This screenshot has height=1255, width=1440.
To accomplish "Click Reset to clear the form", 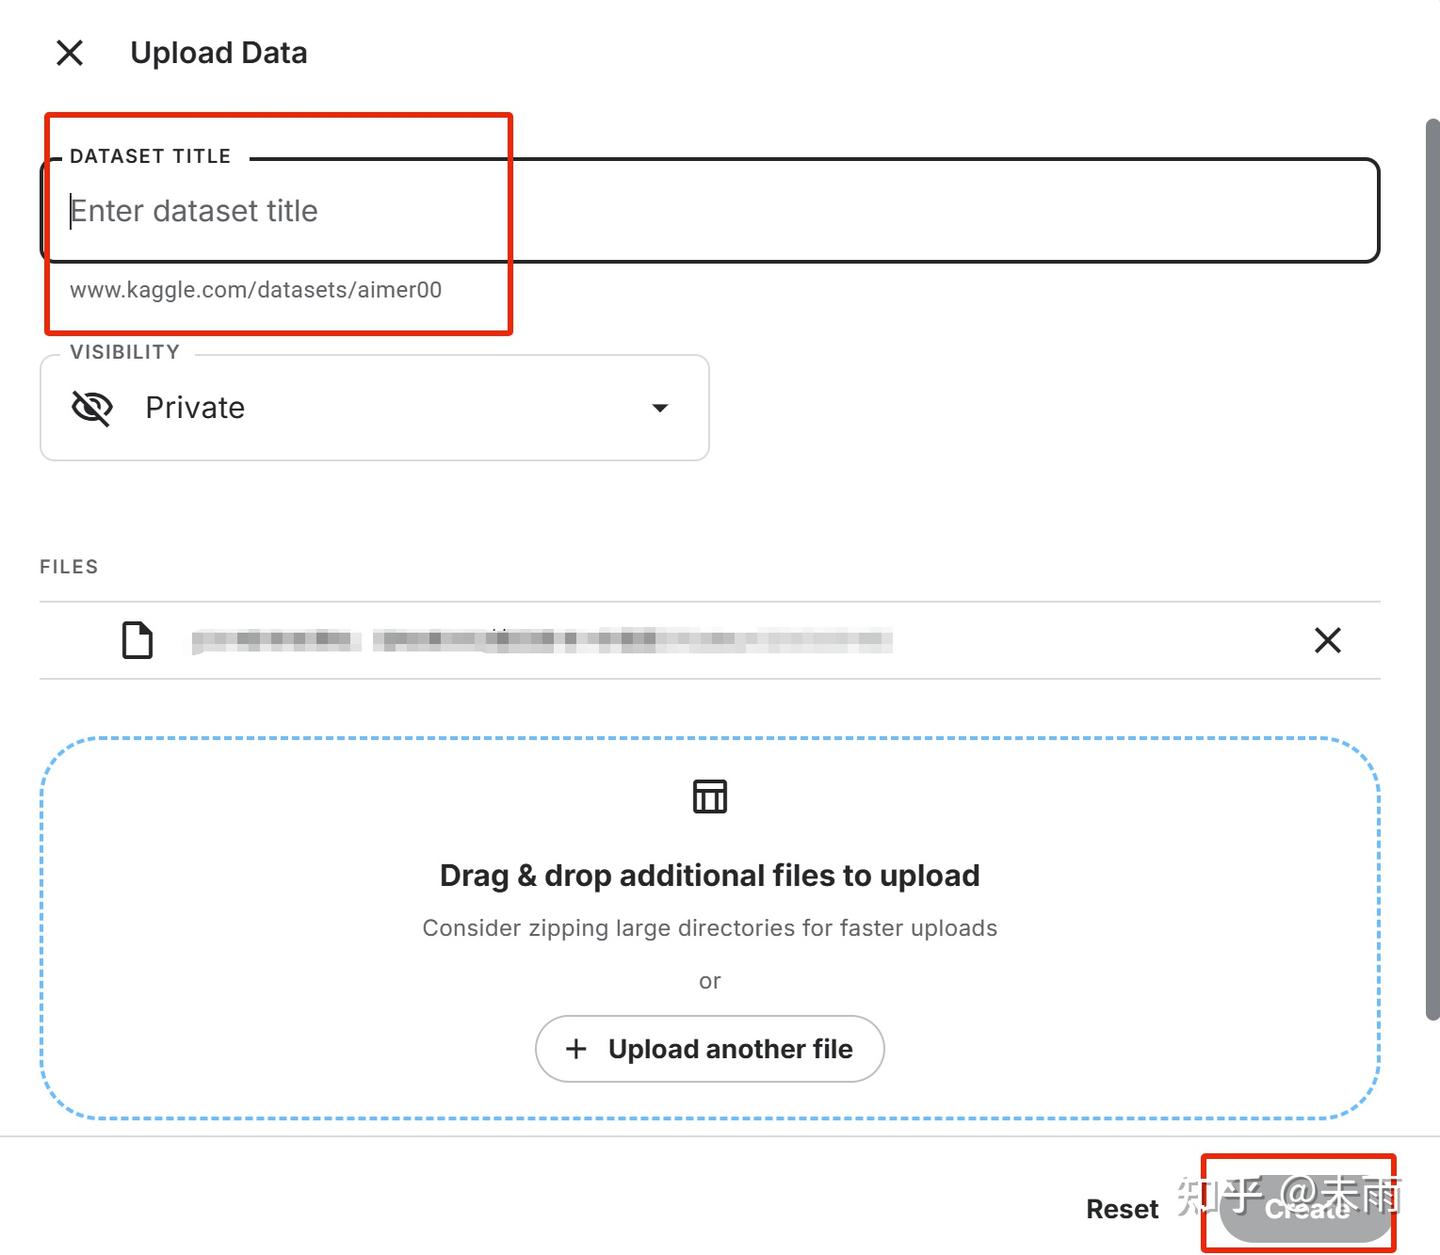I will [x=1122, y=1208].
